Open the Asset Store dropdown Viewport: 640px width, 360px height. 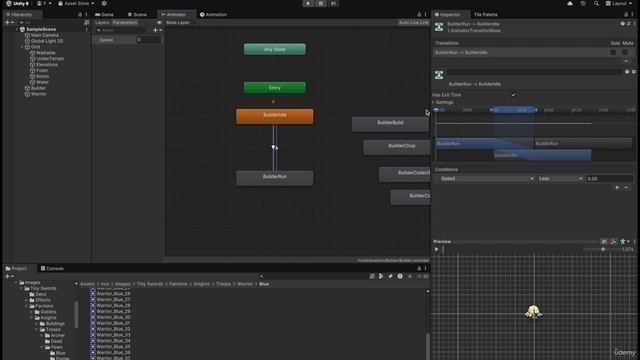click(76, 3)
